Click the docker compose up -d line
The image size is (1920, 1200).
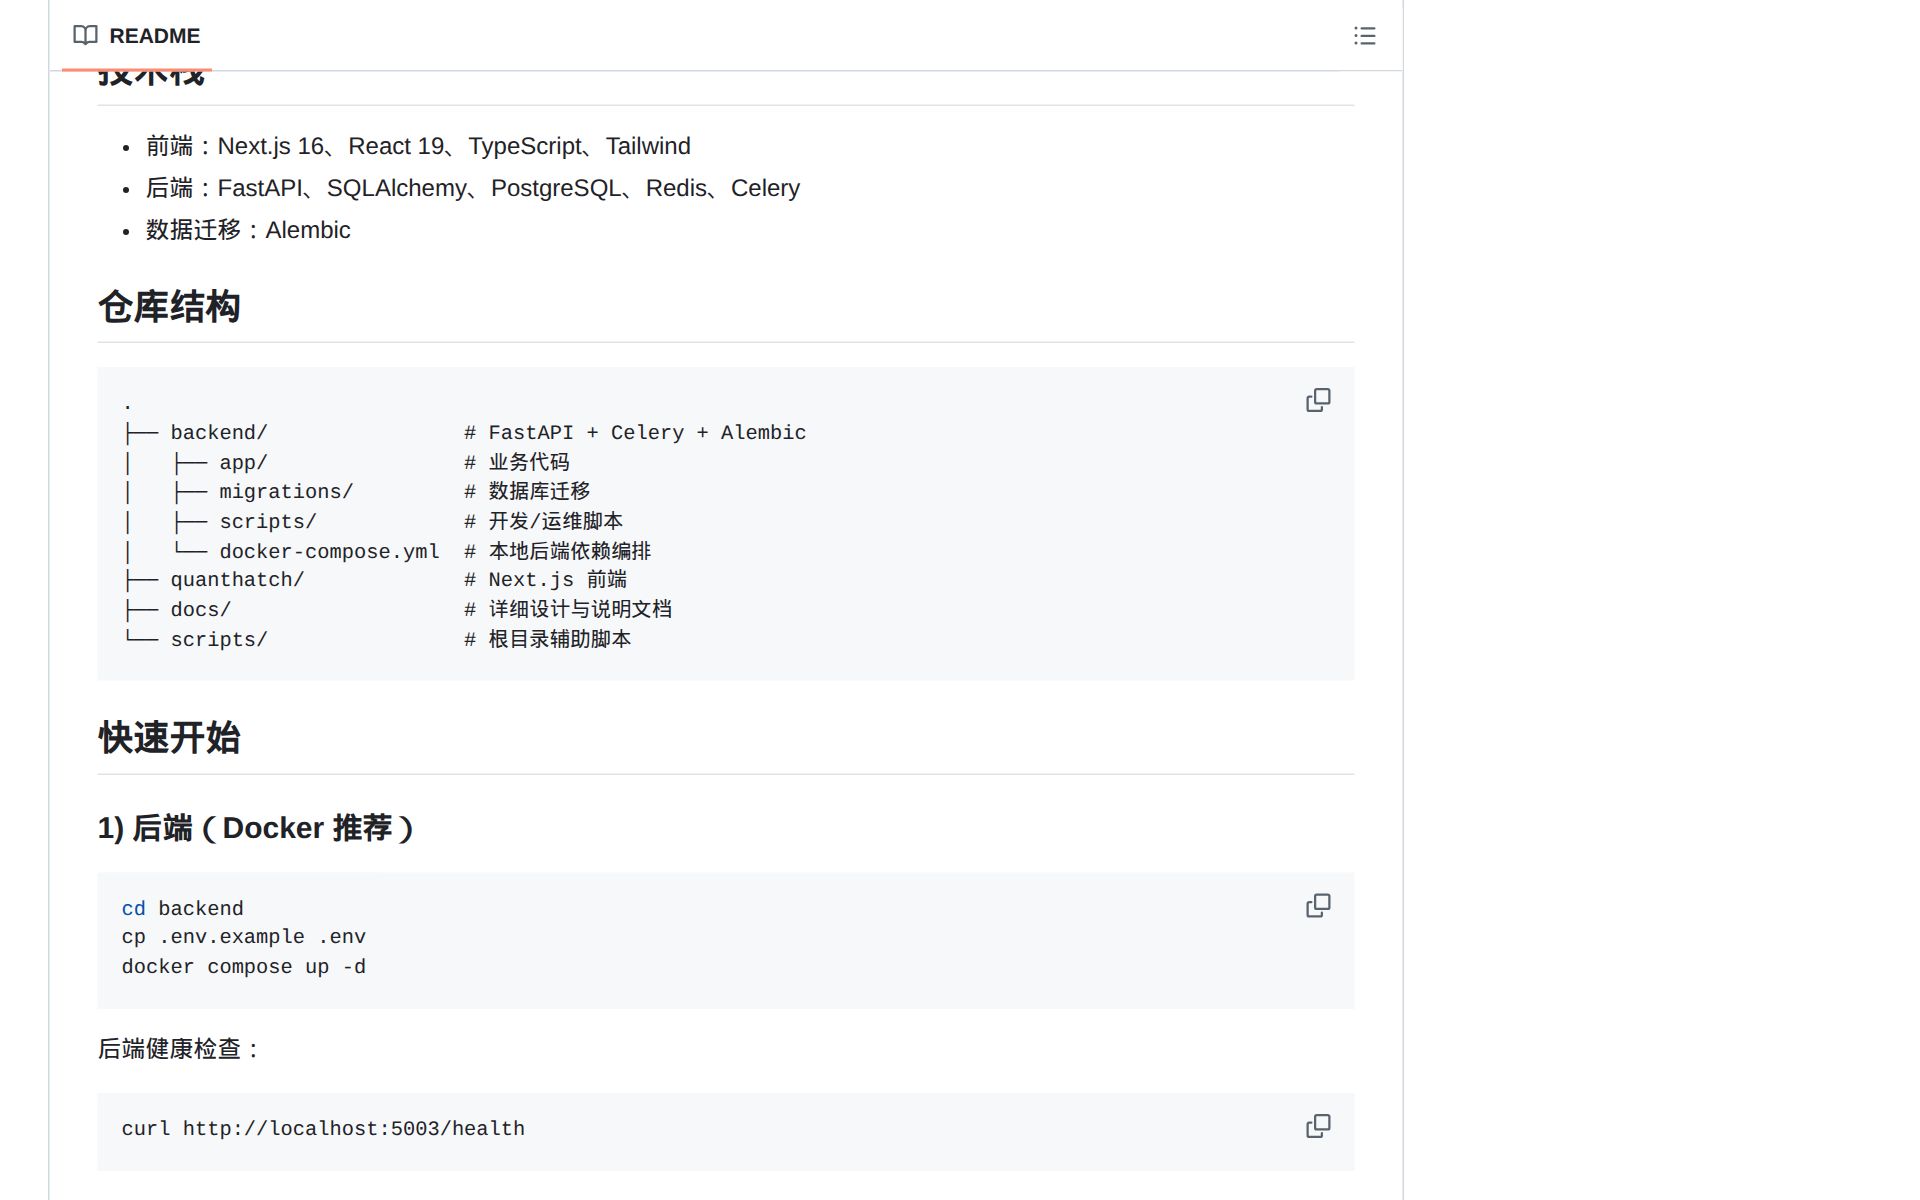coord(243,967)
